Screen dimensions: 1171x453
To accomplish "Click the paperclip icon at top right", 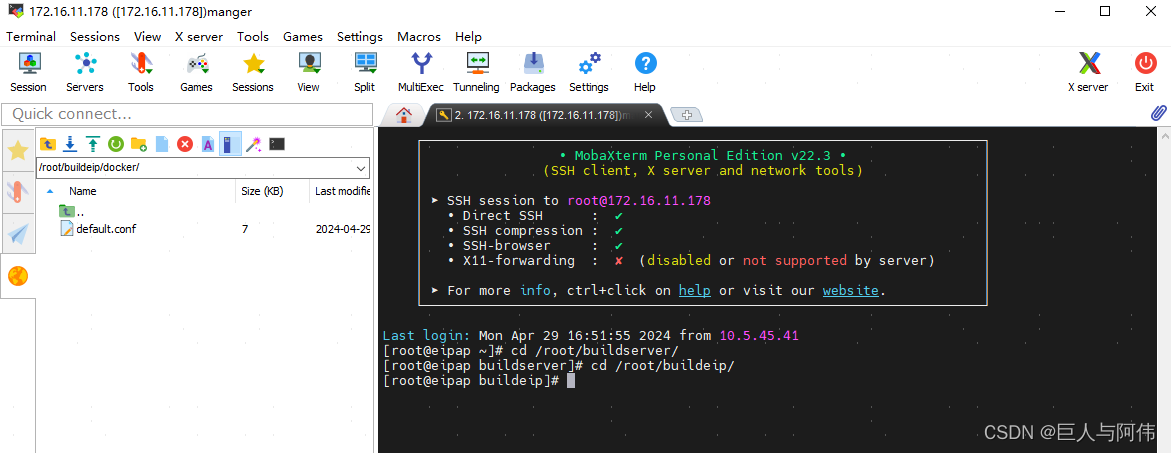I will [1158, 113].
